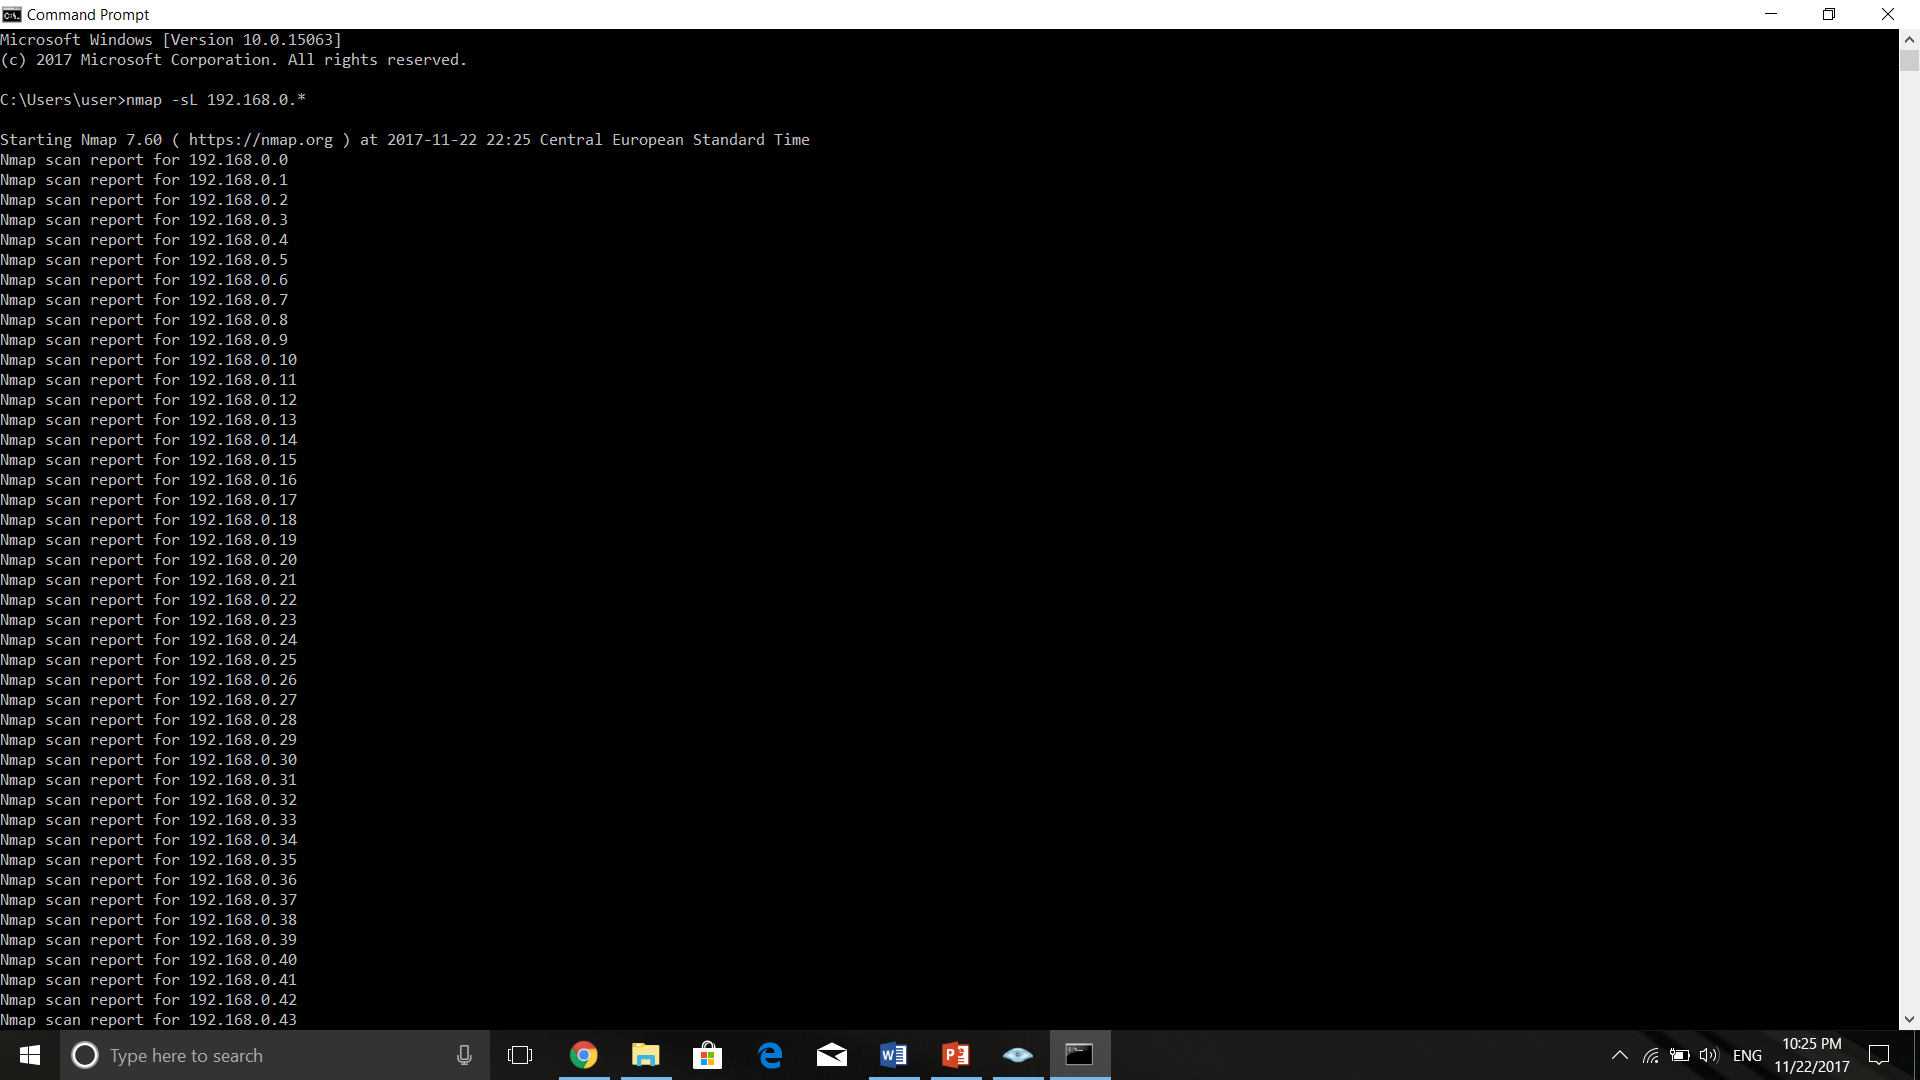Viewport: 1920px width, 1080px height.
Task: Open Microsoft Store from taskbar
Action: tap(707, 1055)
